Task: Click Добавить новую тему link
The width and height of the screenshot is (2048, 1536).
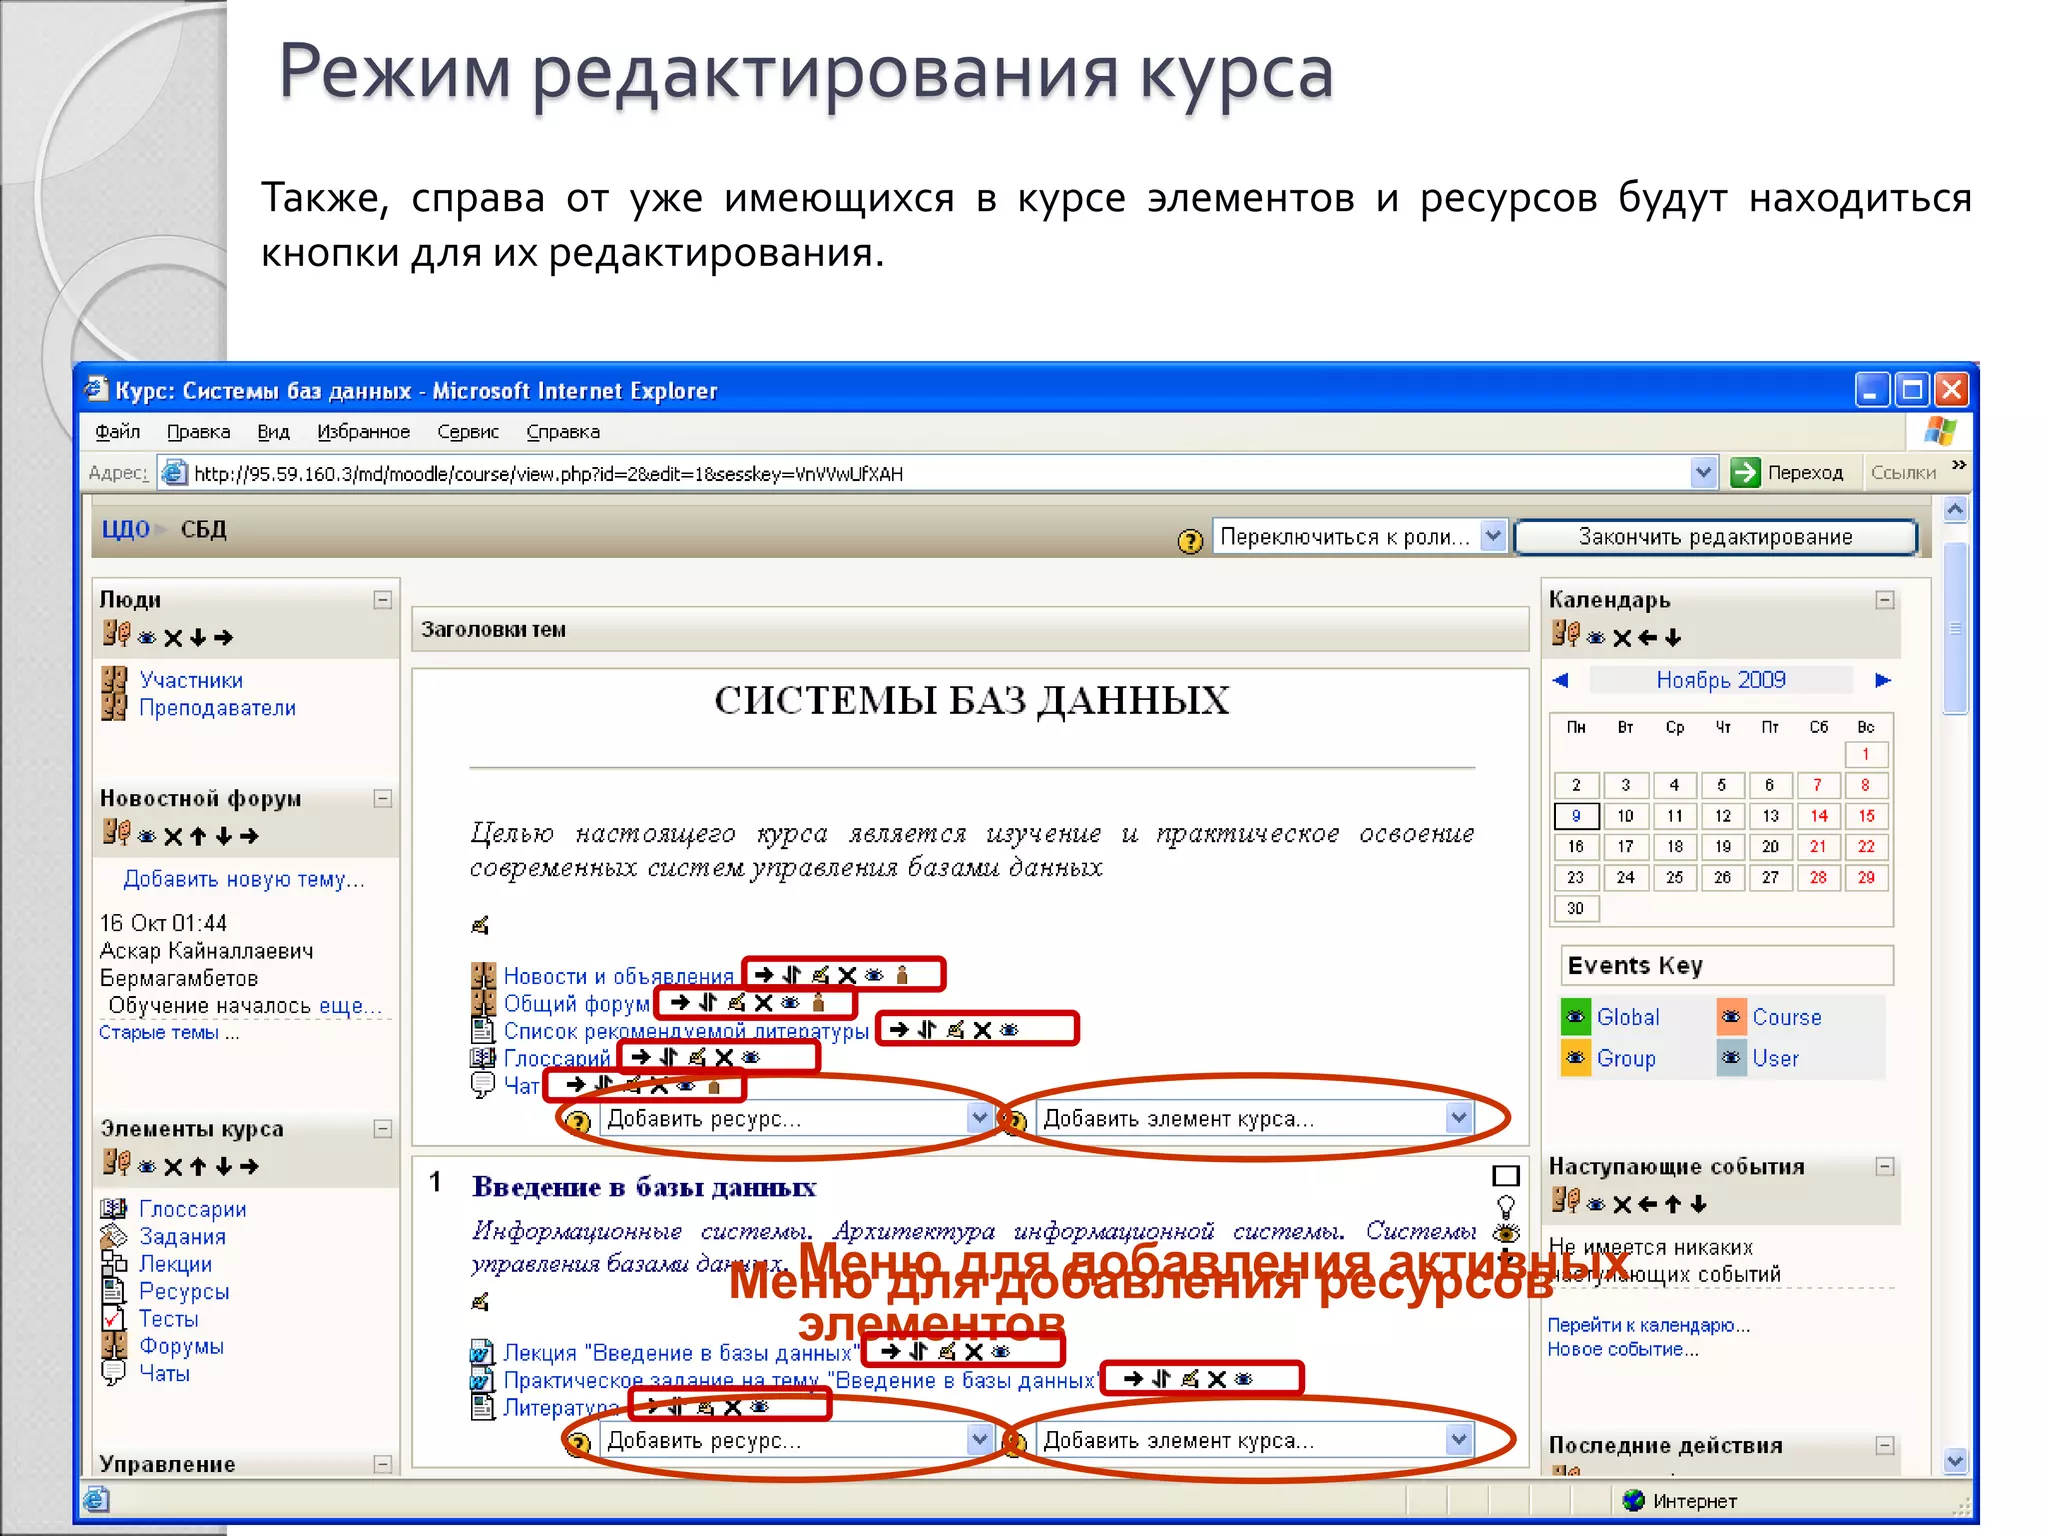Action: tap(244, 879)
